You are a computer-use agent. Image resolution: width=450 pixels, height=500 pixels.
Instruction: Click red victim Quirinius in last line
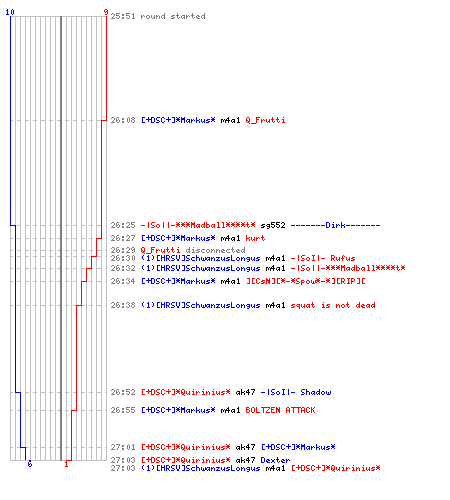(336, 468)
